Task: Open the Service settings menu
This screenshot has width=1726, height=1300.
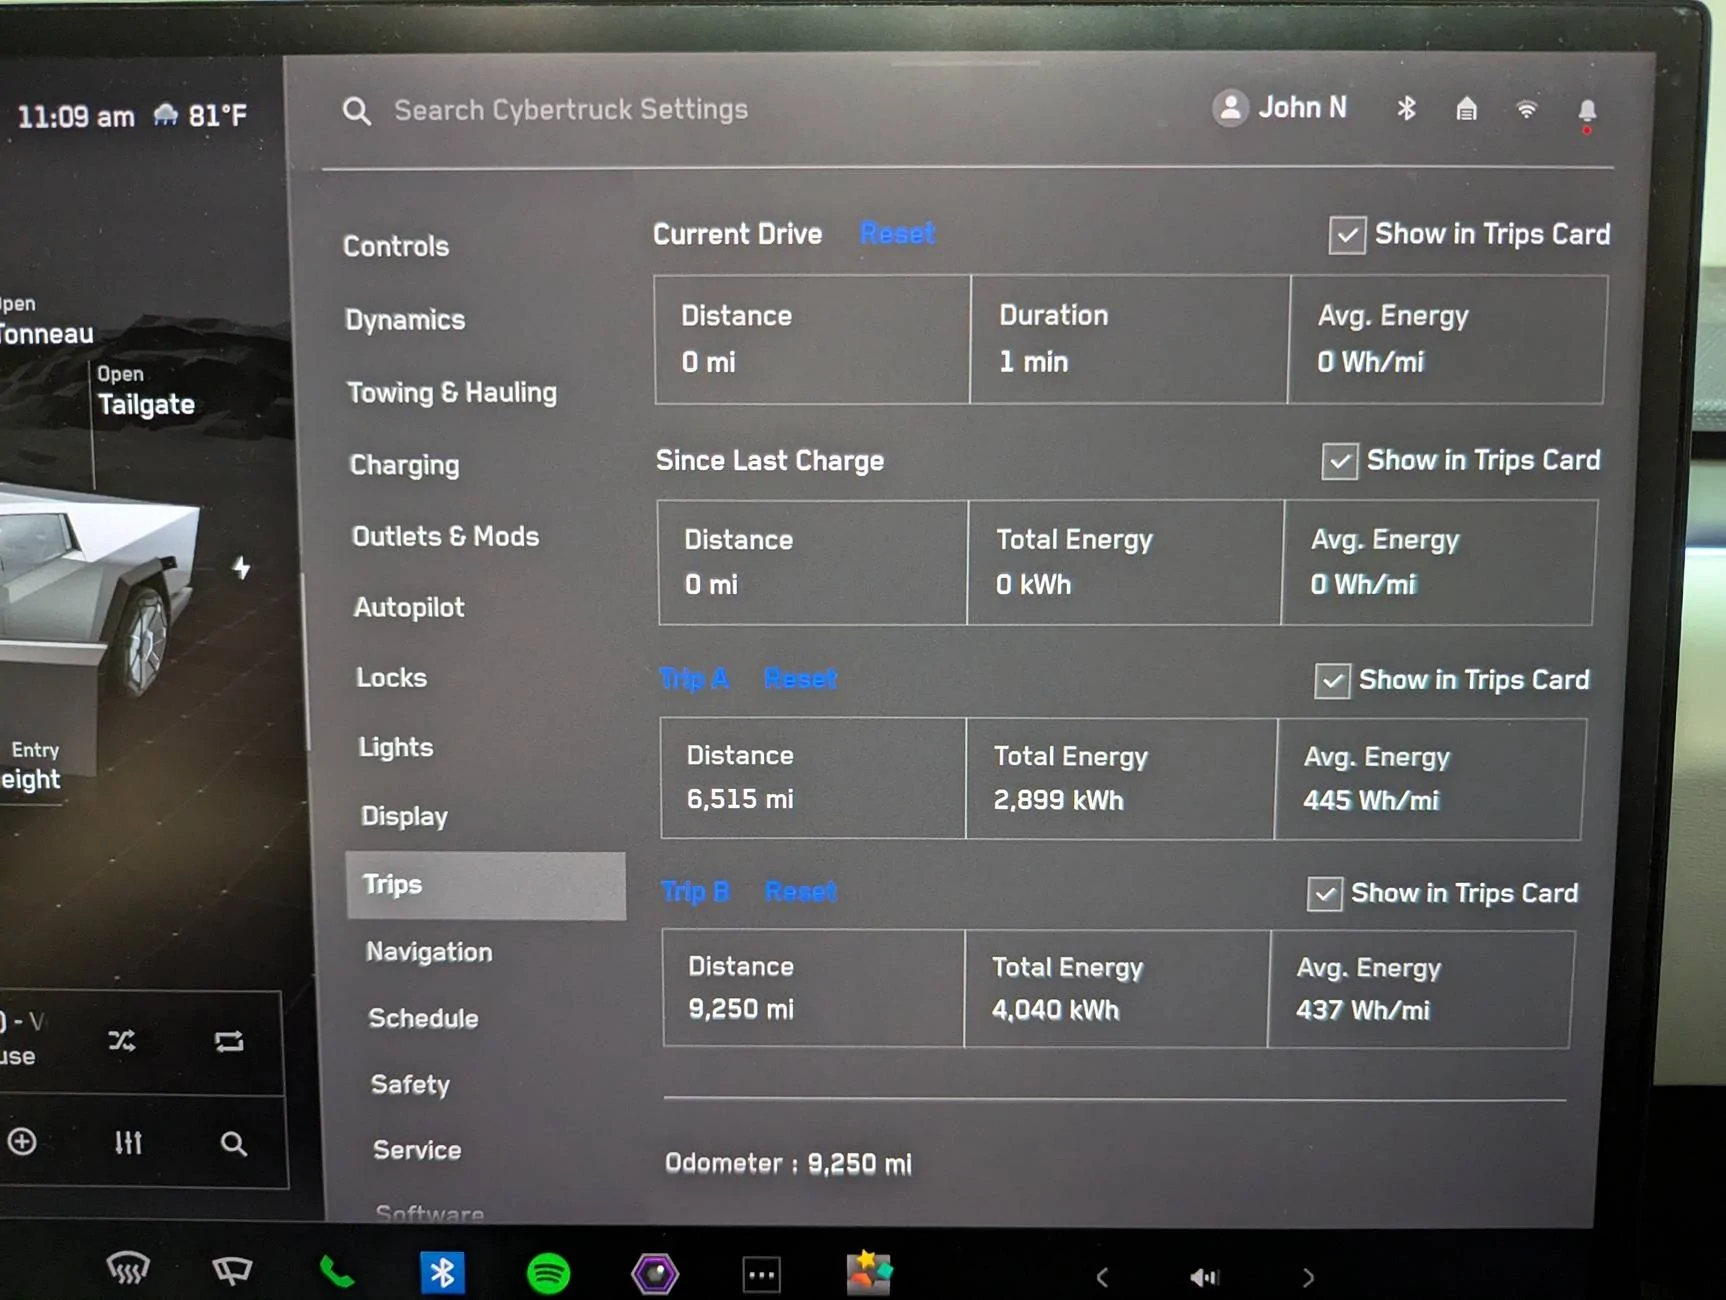Action: [x=417, y=1151]
